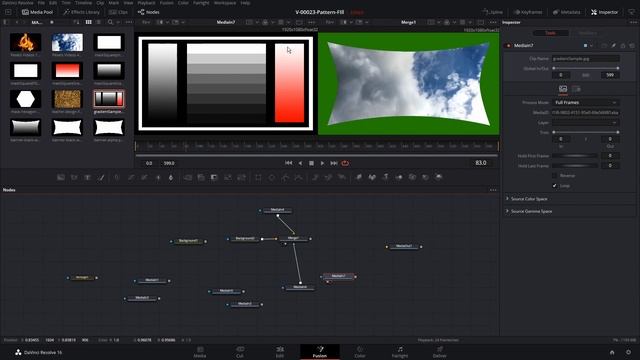Click play forward button

point(322,163)
